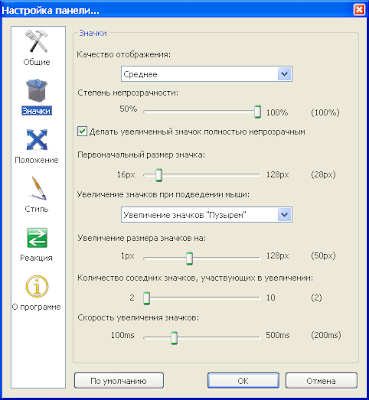369x400 pixels.
Task: Open the Реакция green arrows icon
Action: click(x=37, y=238)
